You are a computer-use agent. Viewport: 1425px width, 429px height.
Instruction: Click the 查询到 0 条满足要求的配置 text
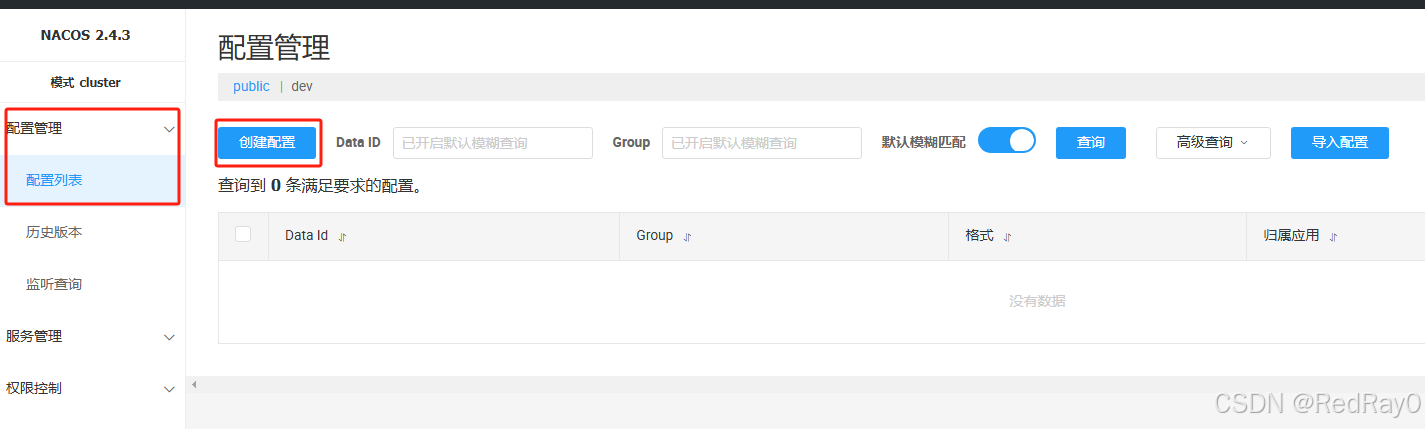click(x=320, y=185)
